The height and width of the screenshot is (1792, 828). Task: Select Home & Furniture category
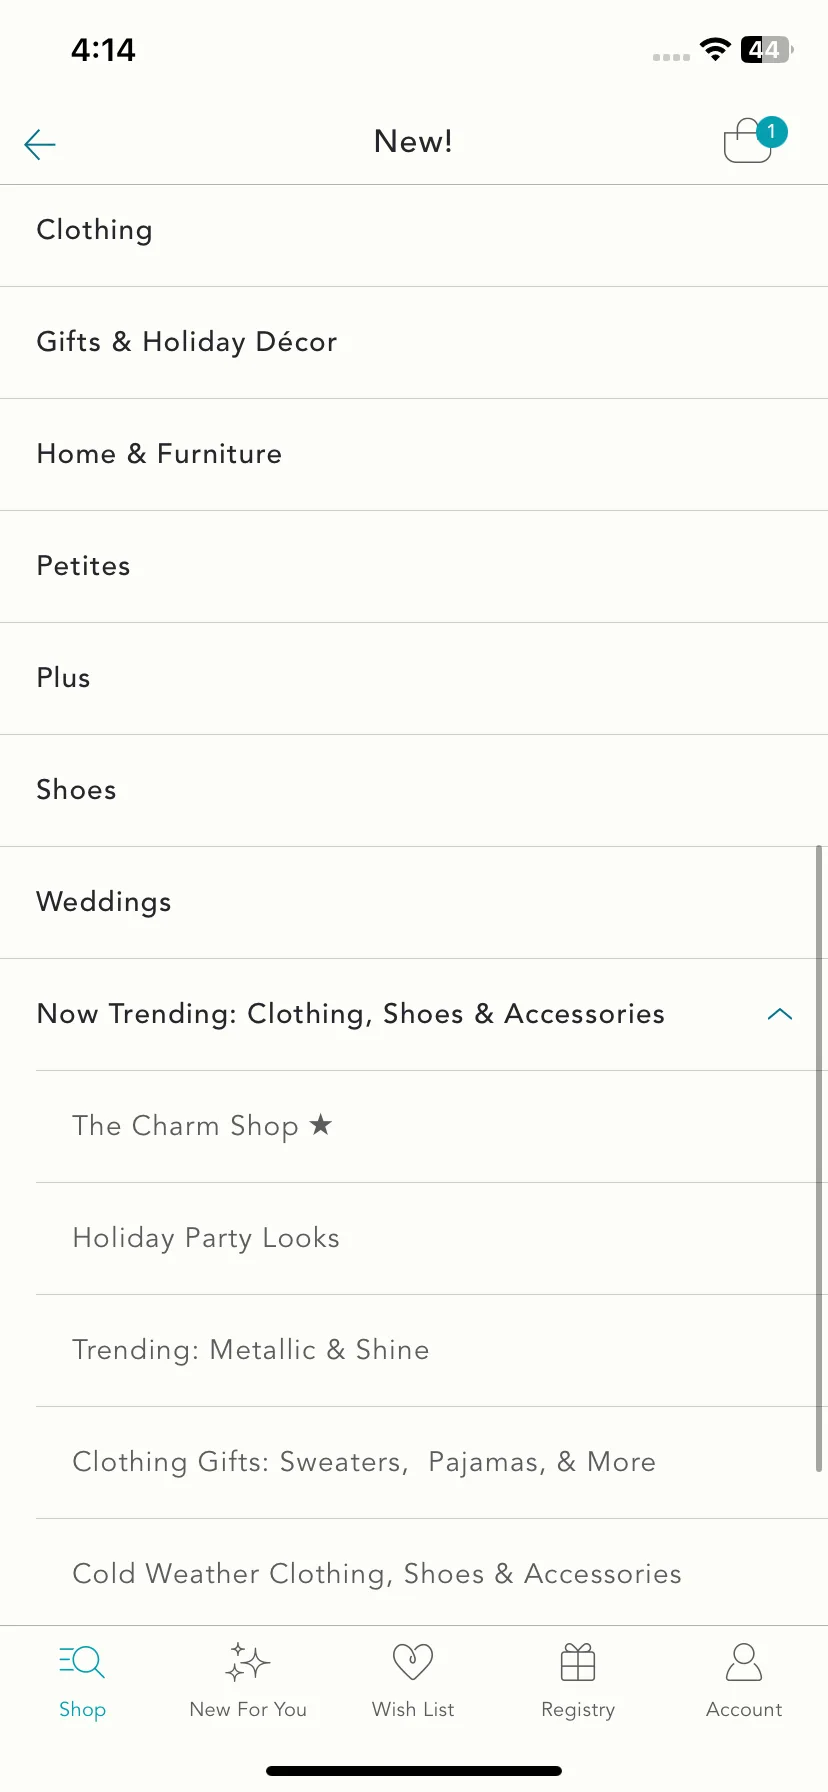tap(414, 455)
